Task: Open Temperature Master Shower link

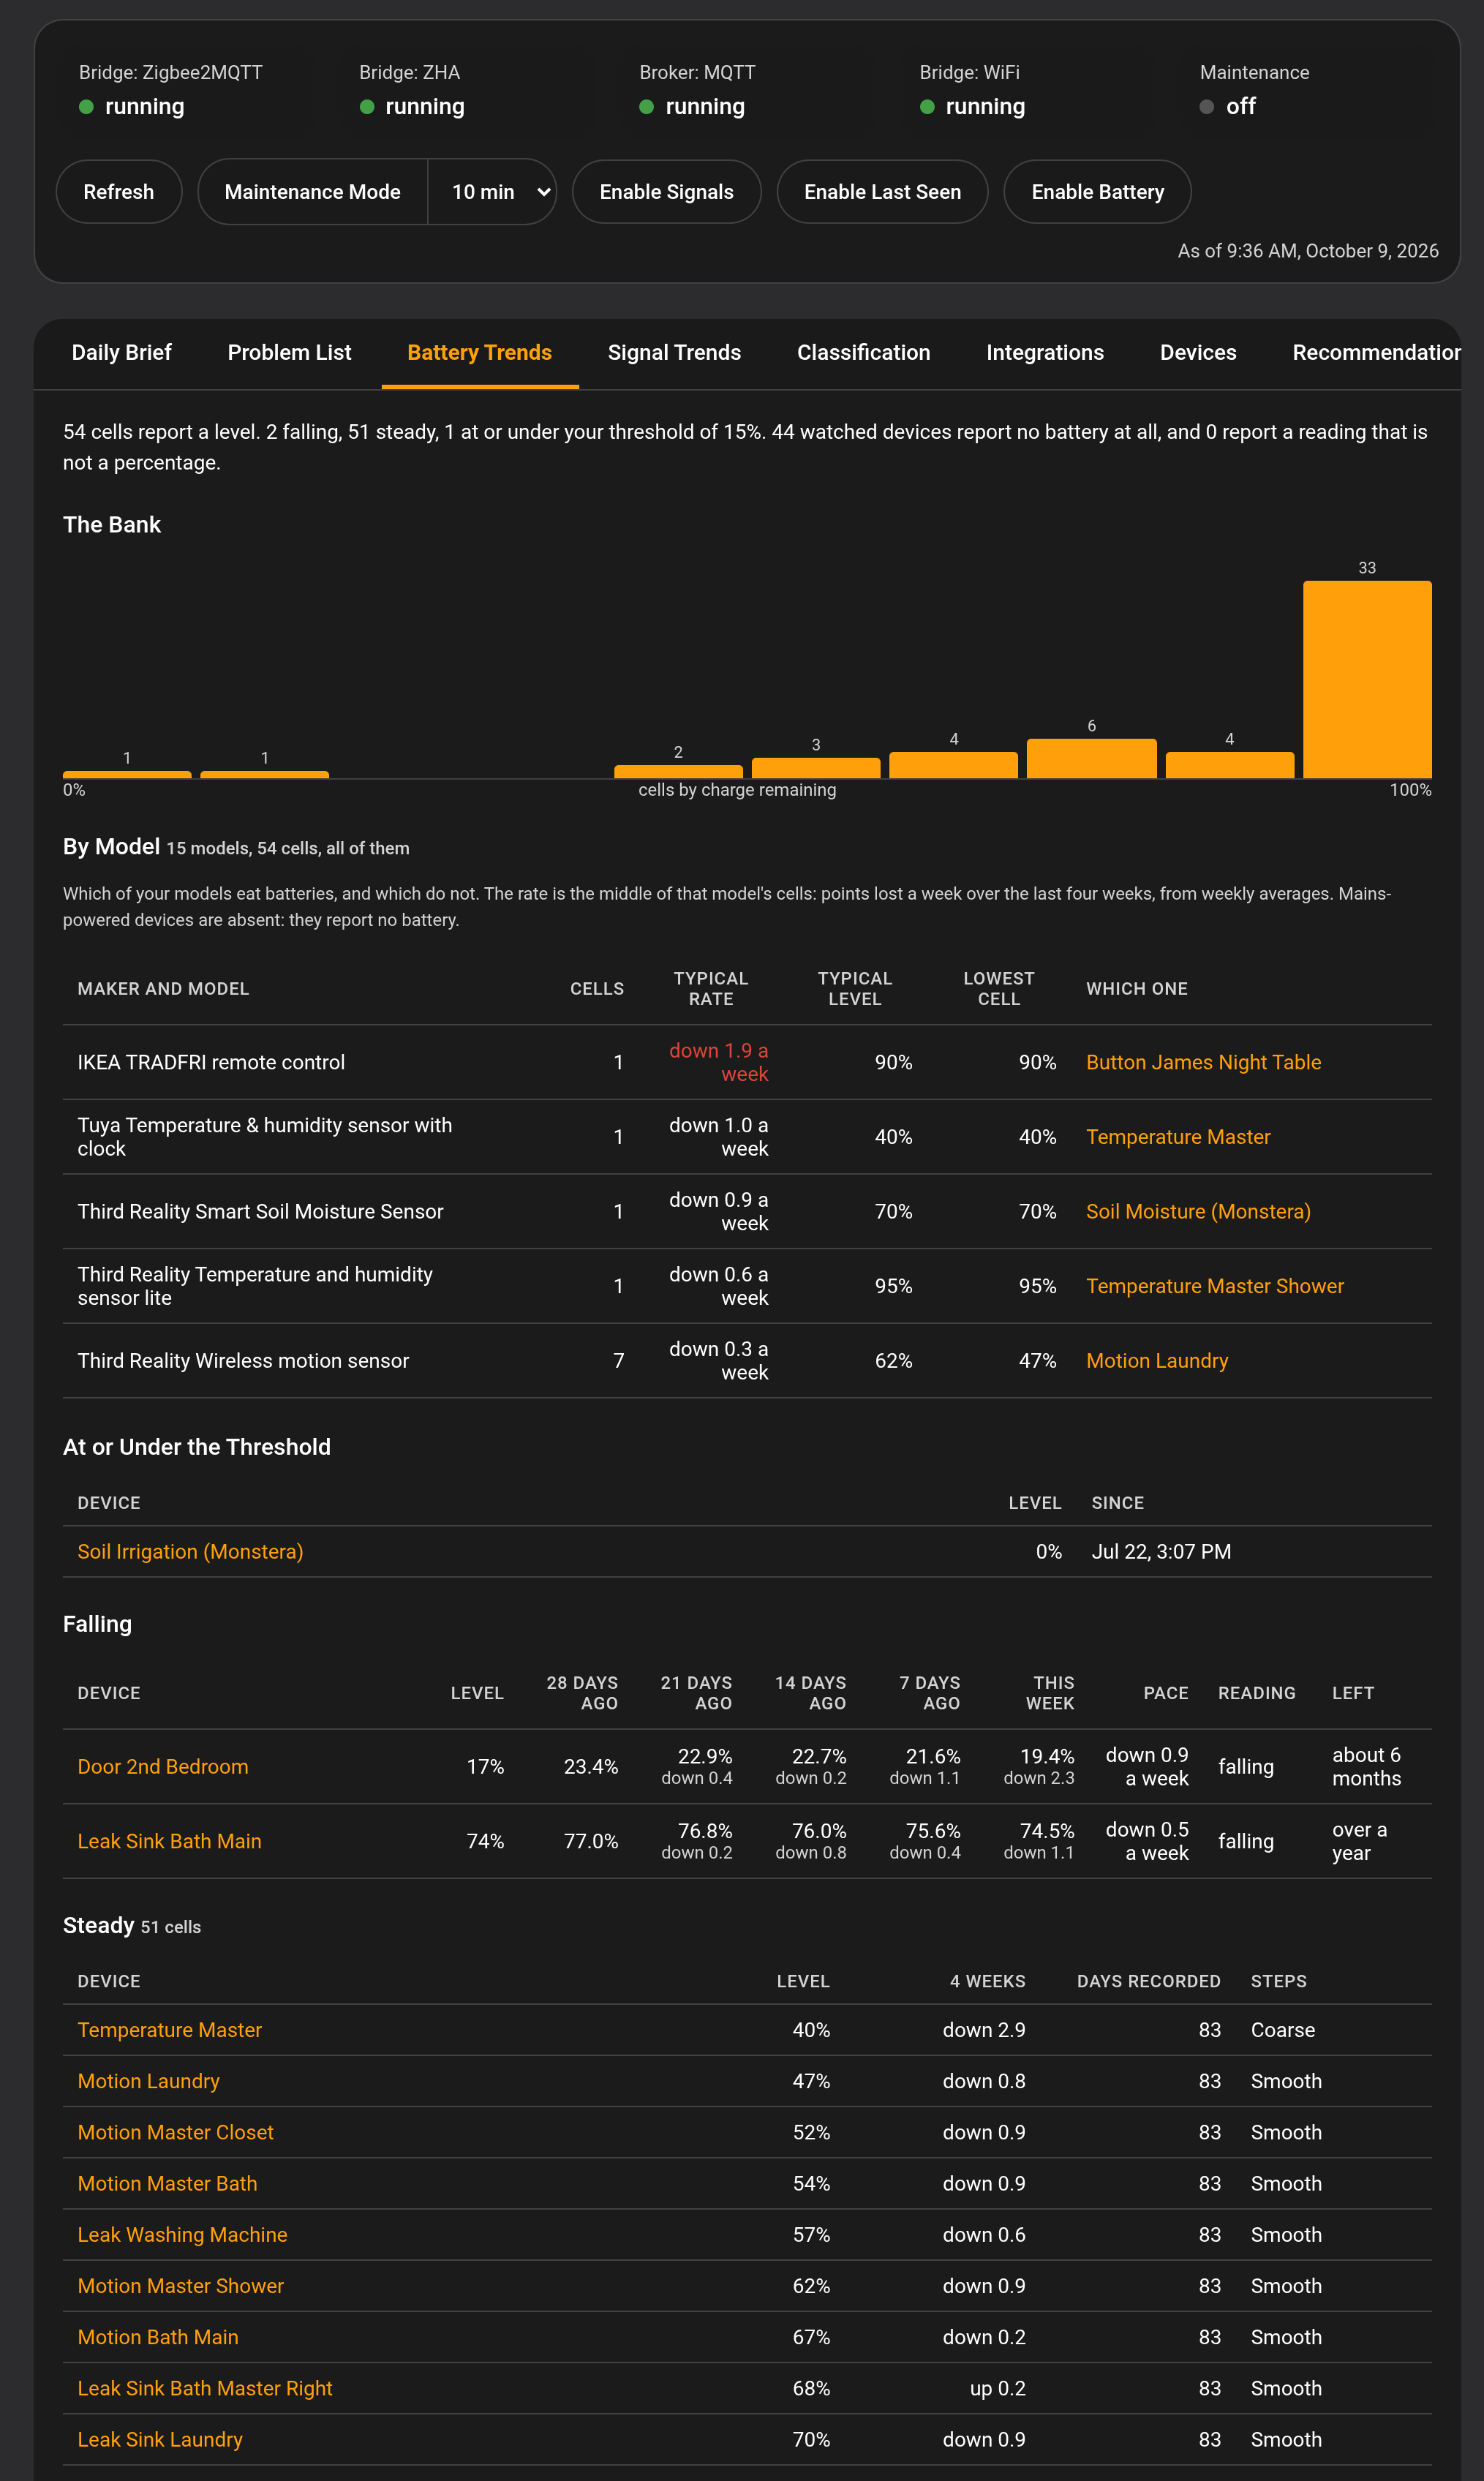Action: (x=1215, y=1286)
